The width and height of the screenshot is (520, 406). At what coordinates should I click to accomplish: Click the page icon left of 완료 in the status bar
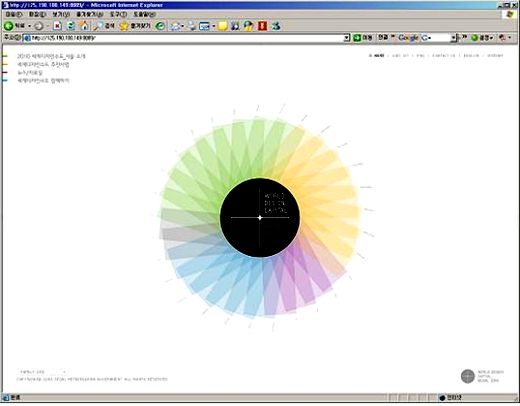point(6,398)
